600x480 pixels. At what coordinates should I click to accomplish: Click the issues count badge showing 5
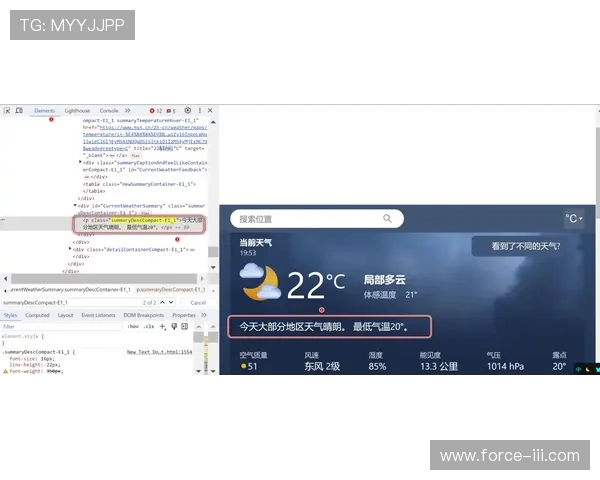(x=171, y=111)
